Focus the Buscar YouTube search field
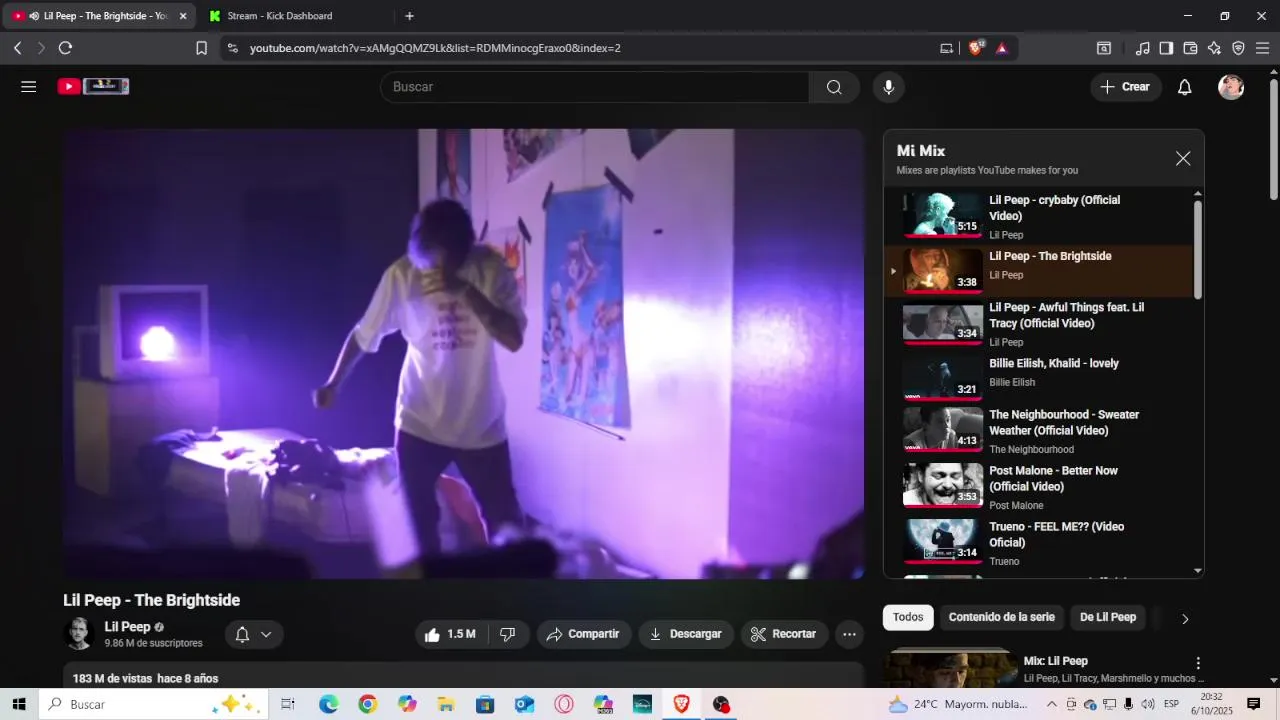Image resolution: width=1280 pixels, height=720 pixels. click(x=594, y=87)
